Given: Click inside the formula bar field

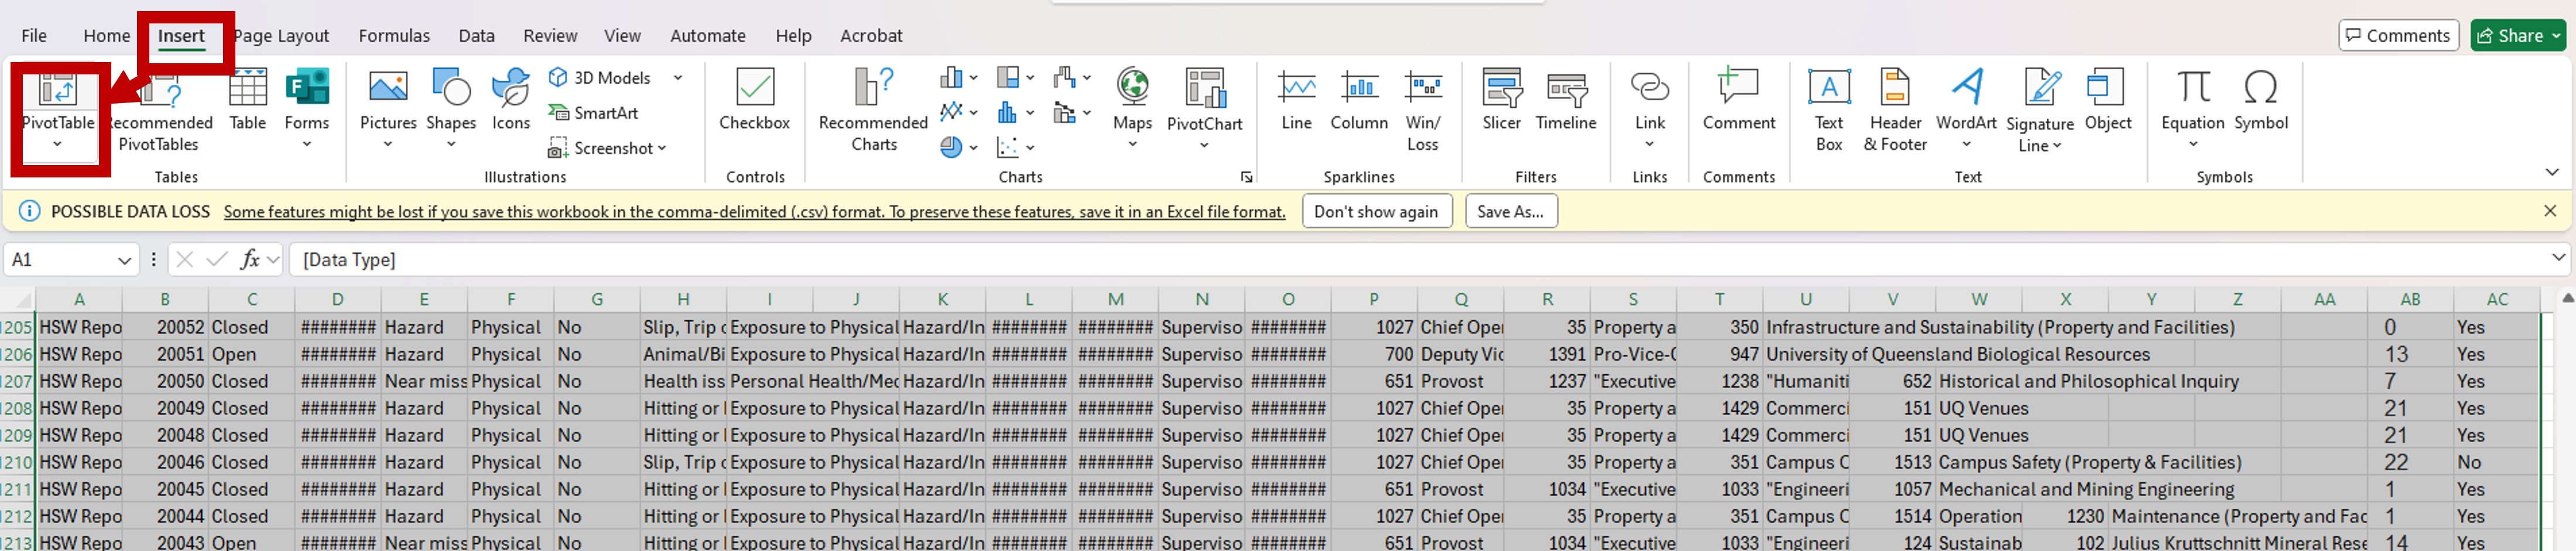Looking at the screenshot, I should click(x=1415, y=259).
